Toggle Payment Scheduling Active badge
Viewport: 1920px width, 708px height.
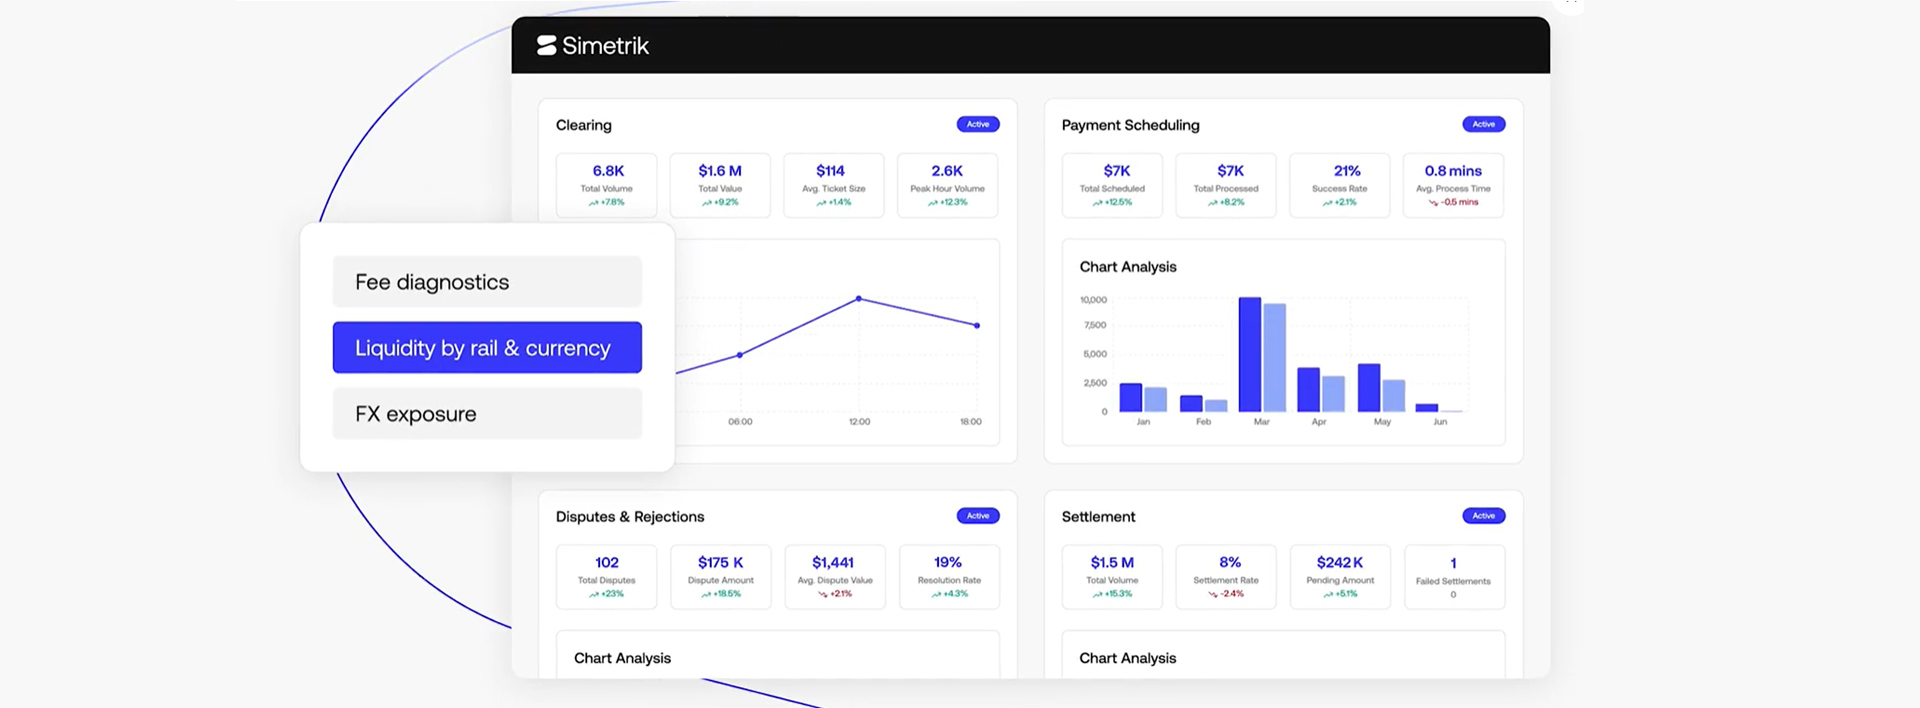tap(1483, 125)
